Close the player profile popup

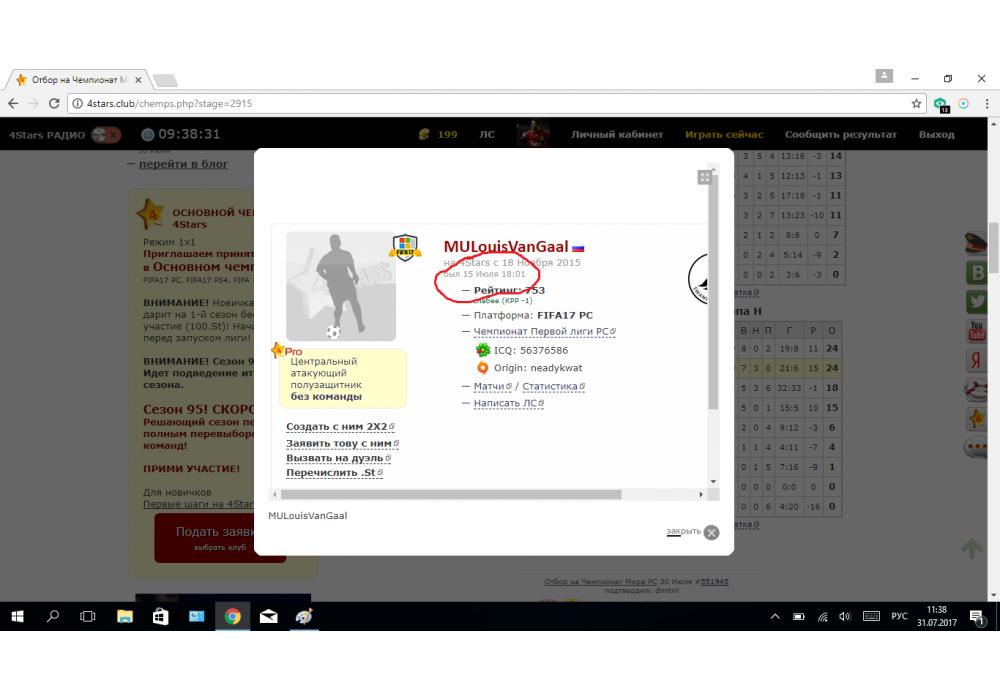(711, 532)
